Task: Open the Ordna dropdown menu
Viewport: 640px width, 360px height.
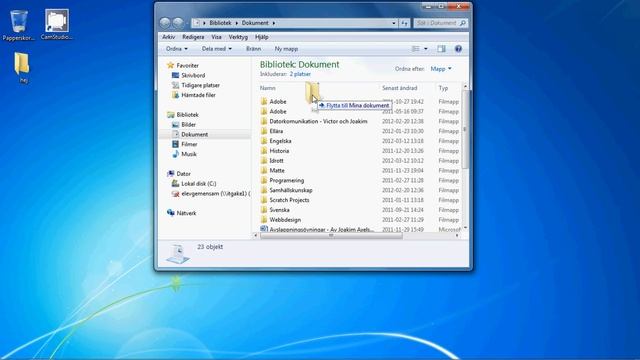Action: coord(177,49)
